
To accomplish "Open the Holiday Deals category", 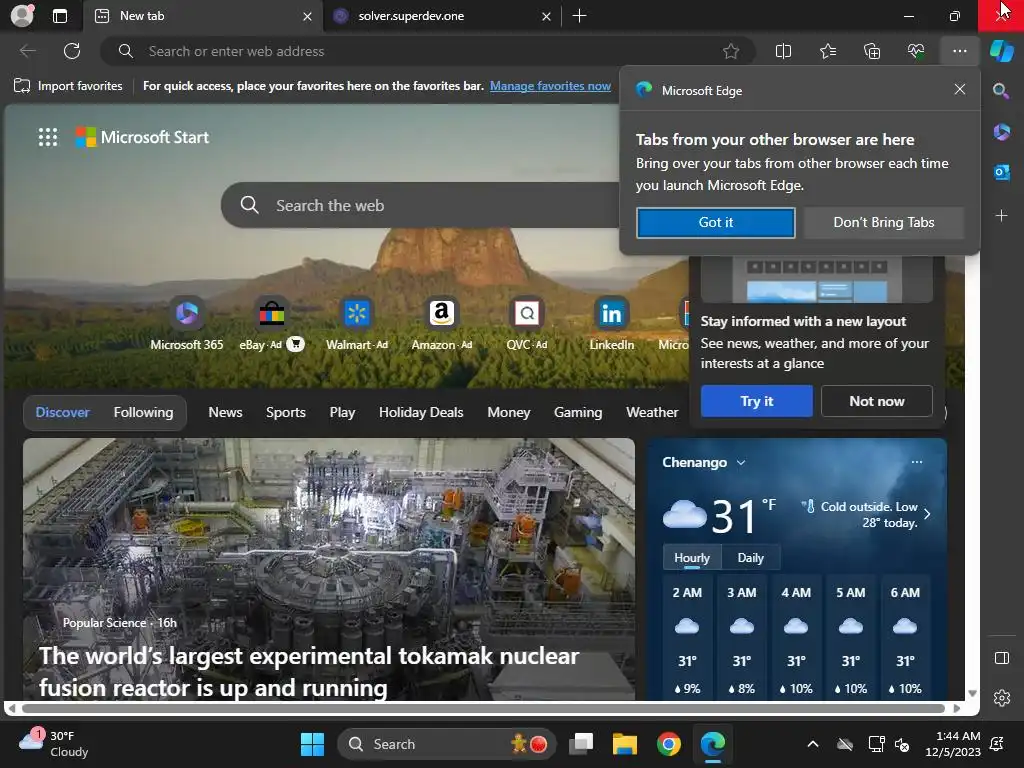I will pyautogui.click(x=421, y=412).
